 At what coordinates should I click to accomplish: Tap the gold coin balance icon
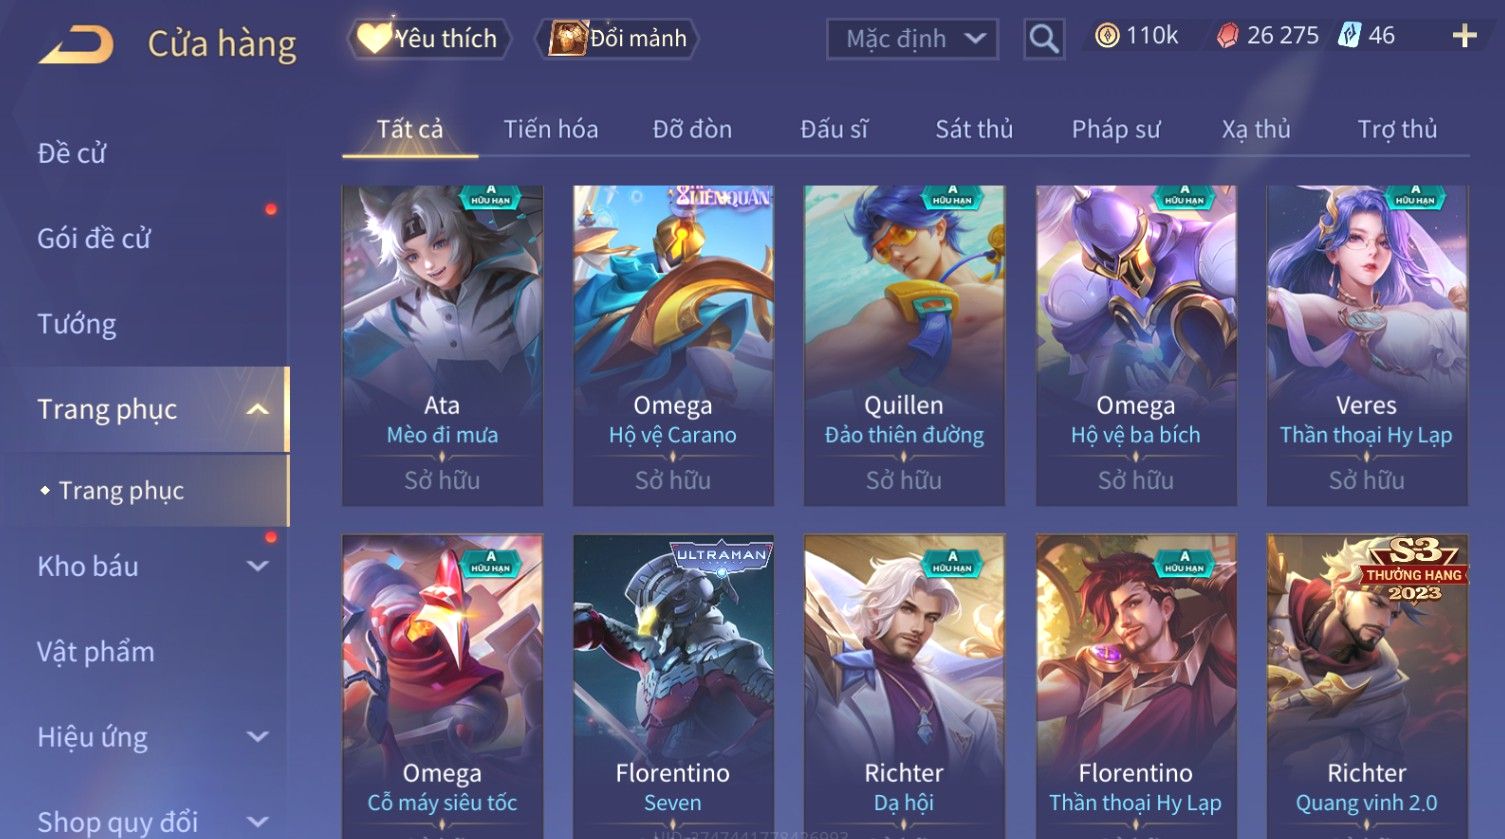click(1106, 36)
